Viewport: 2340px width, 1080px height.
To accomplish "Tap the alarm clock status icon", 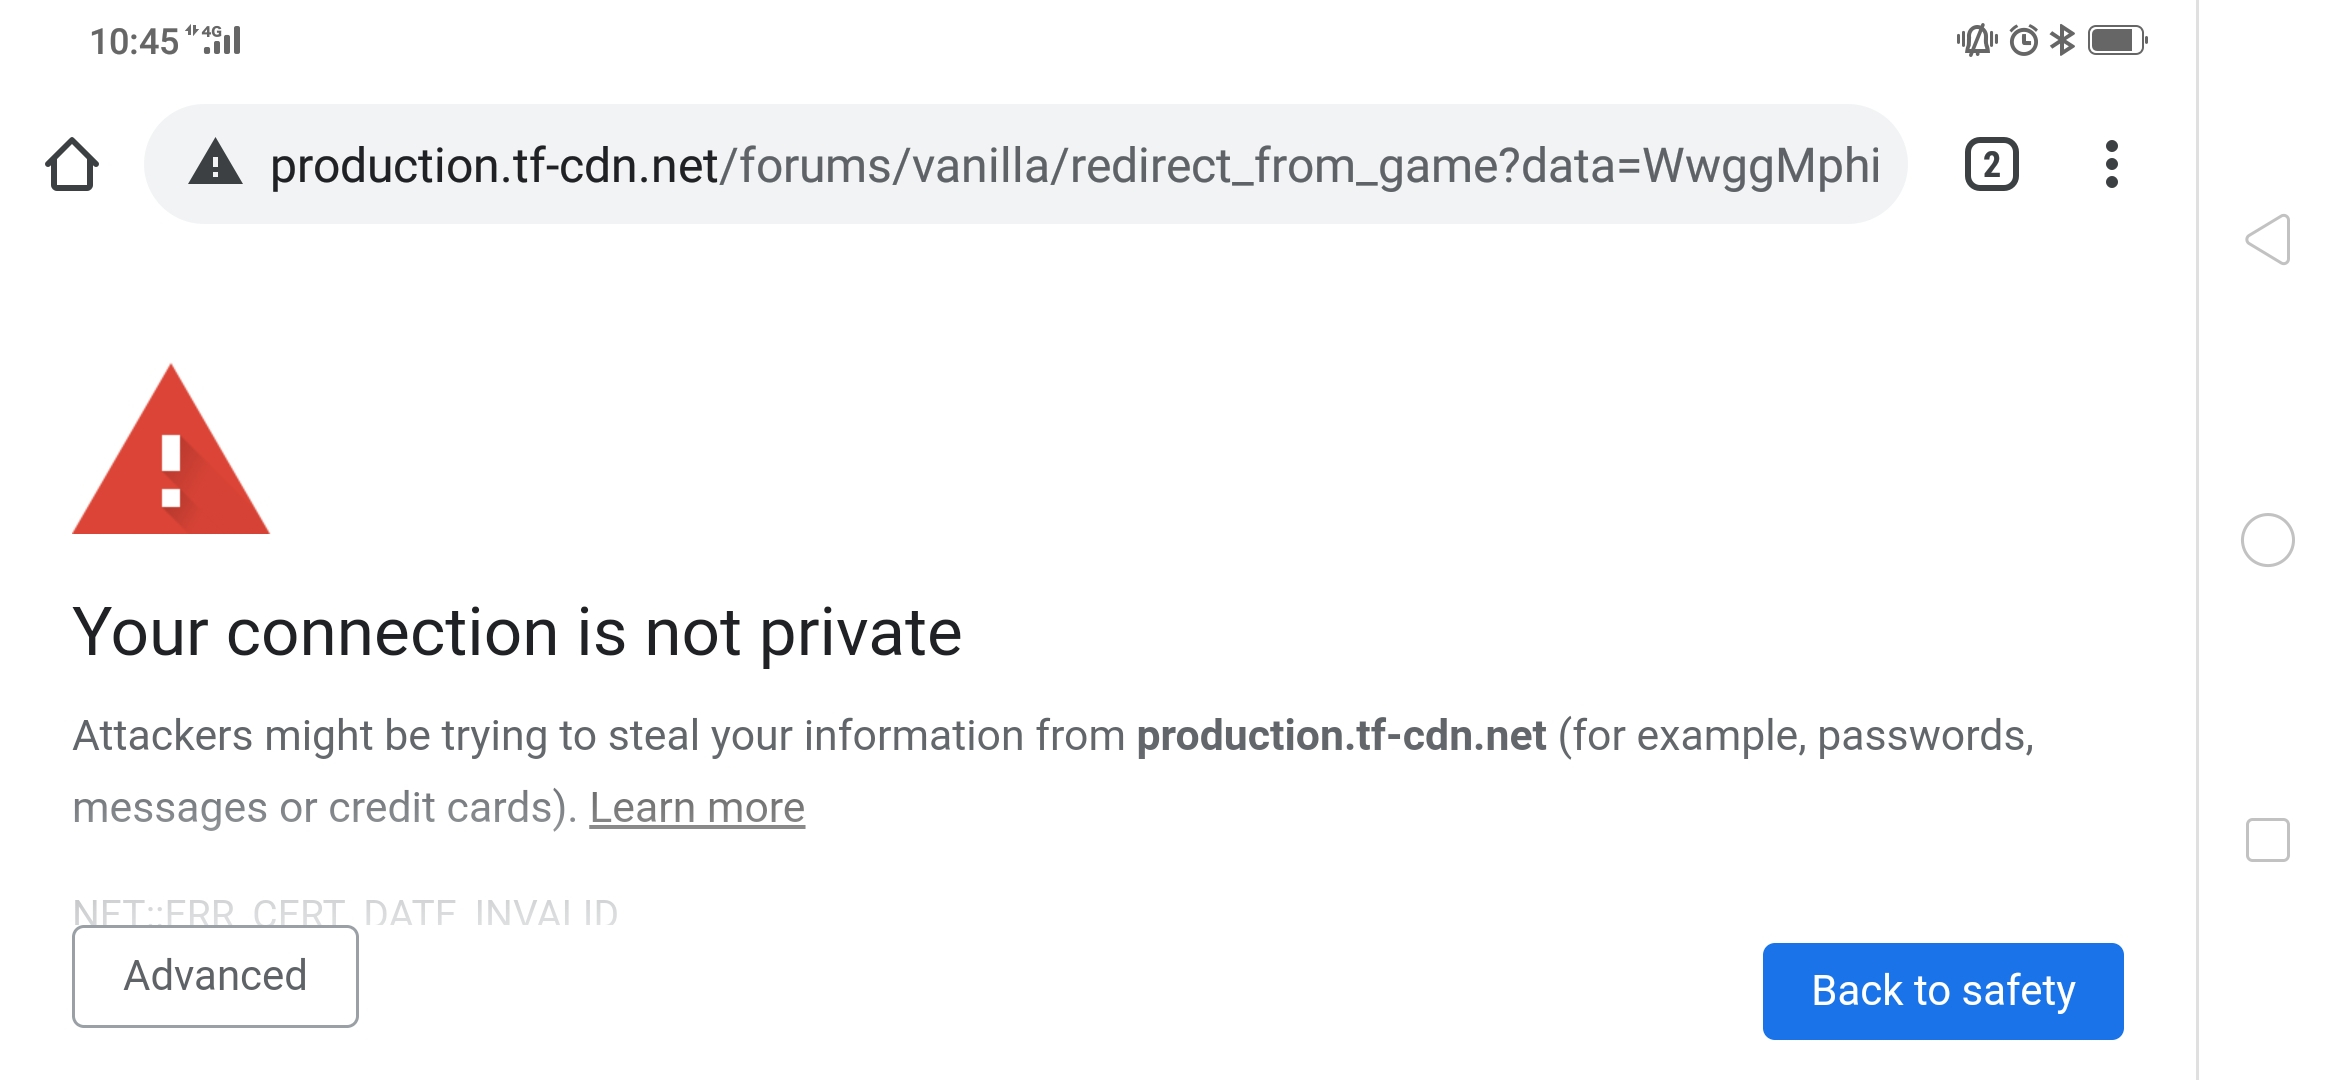I will pos(2023,41).
